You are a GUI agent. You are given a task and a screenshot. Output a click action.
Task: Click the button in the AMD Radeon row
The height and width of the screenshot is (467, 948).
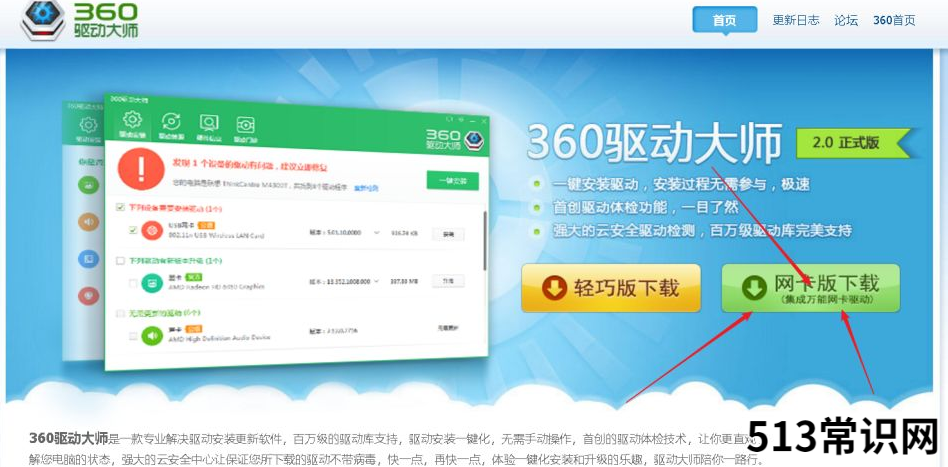click(448, 281)
